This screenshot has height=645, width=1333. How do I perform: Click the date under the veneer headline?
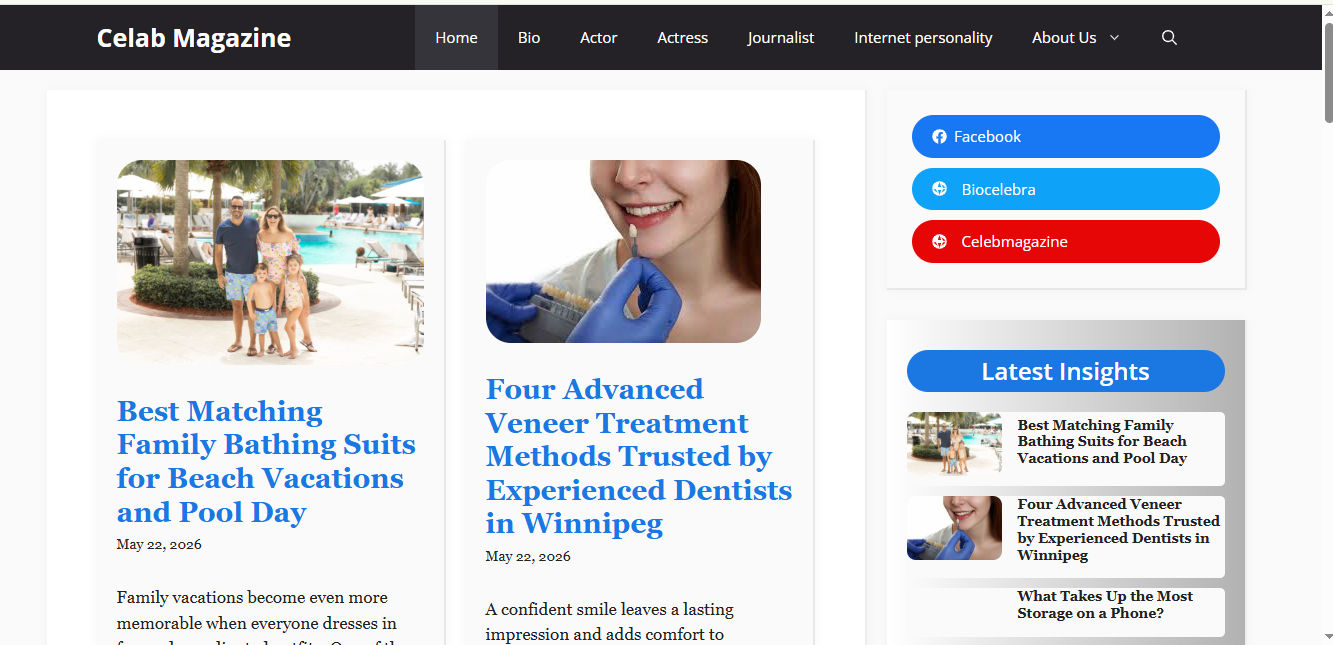528,557
